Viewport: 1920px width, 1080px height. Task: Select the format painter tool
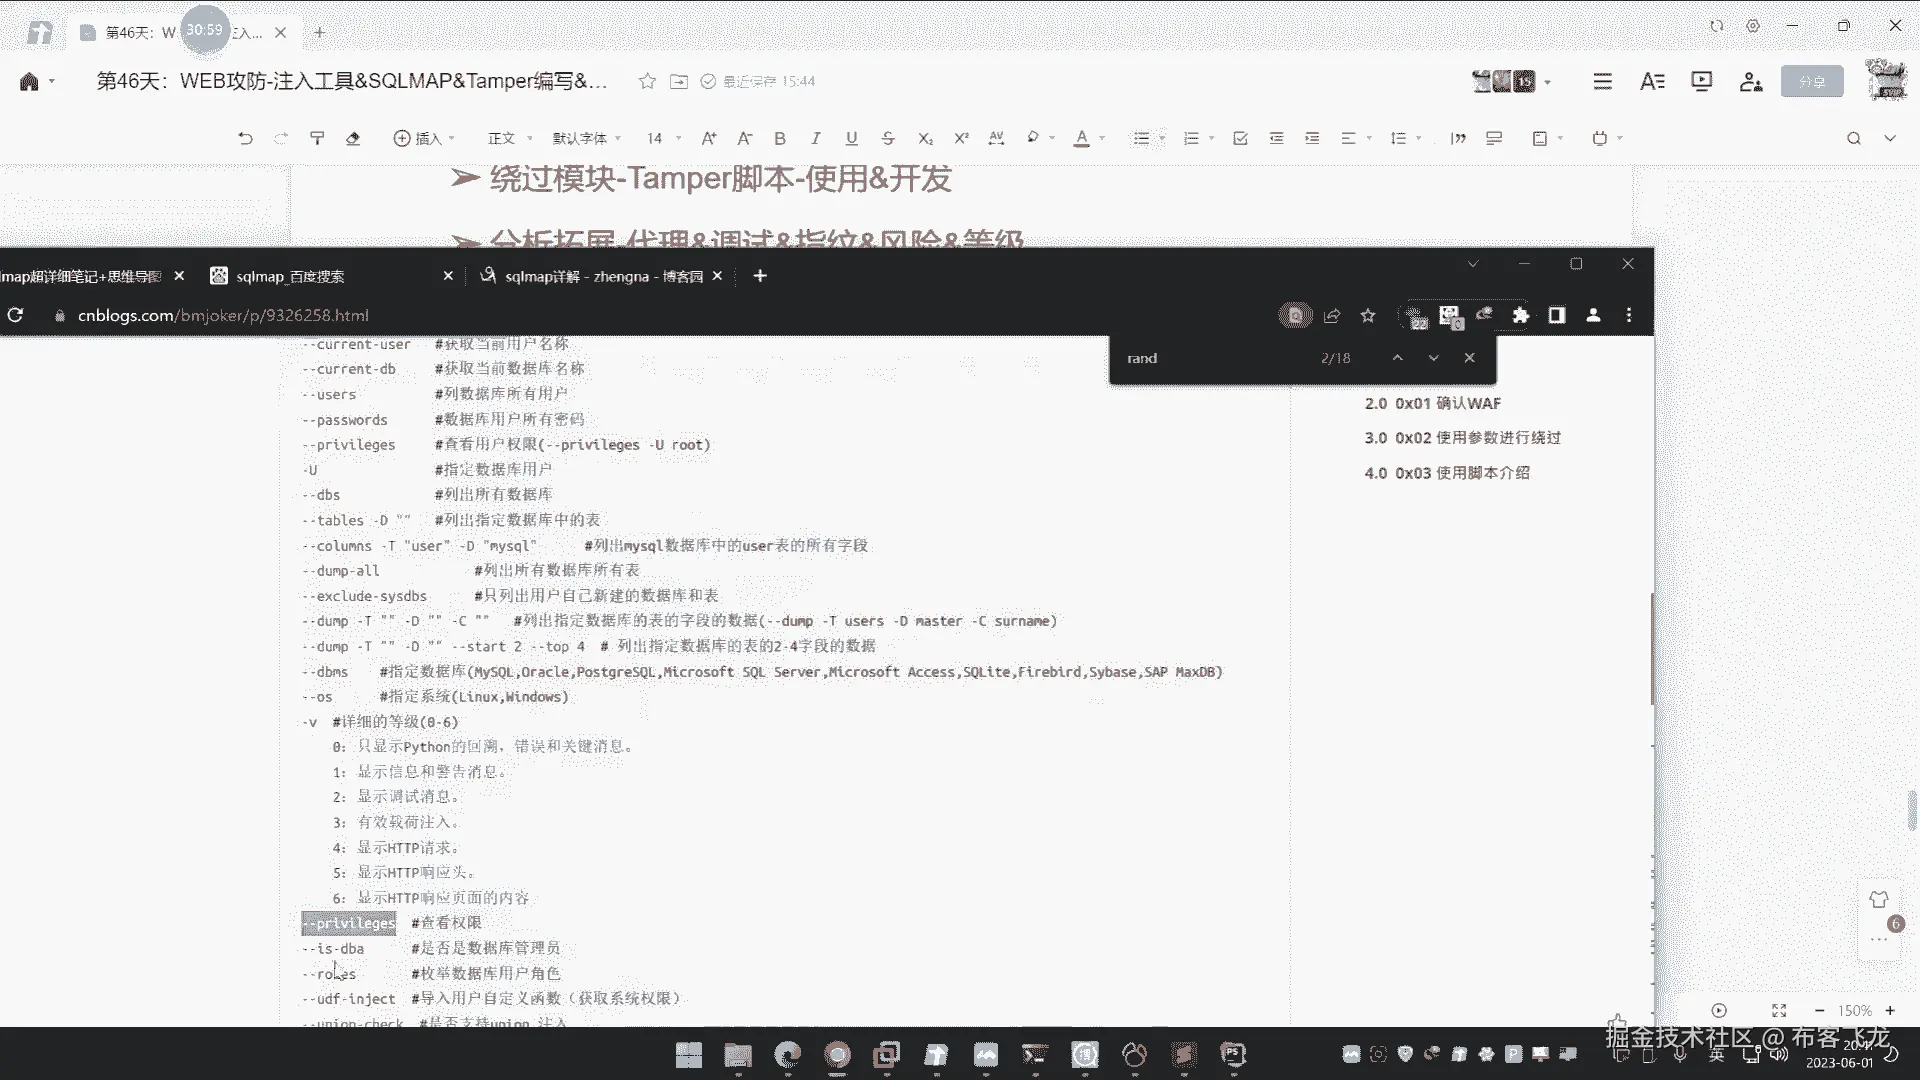pos(317,138)
